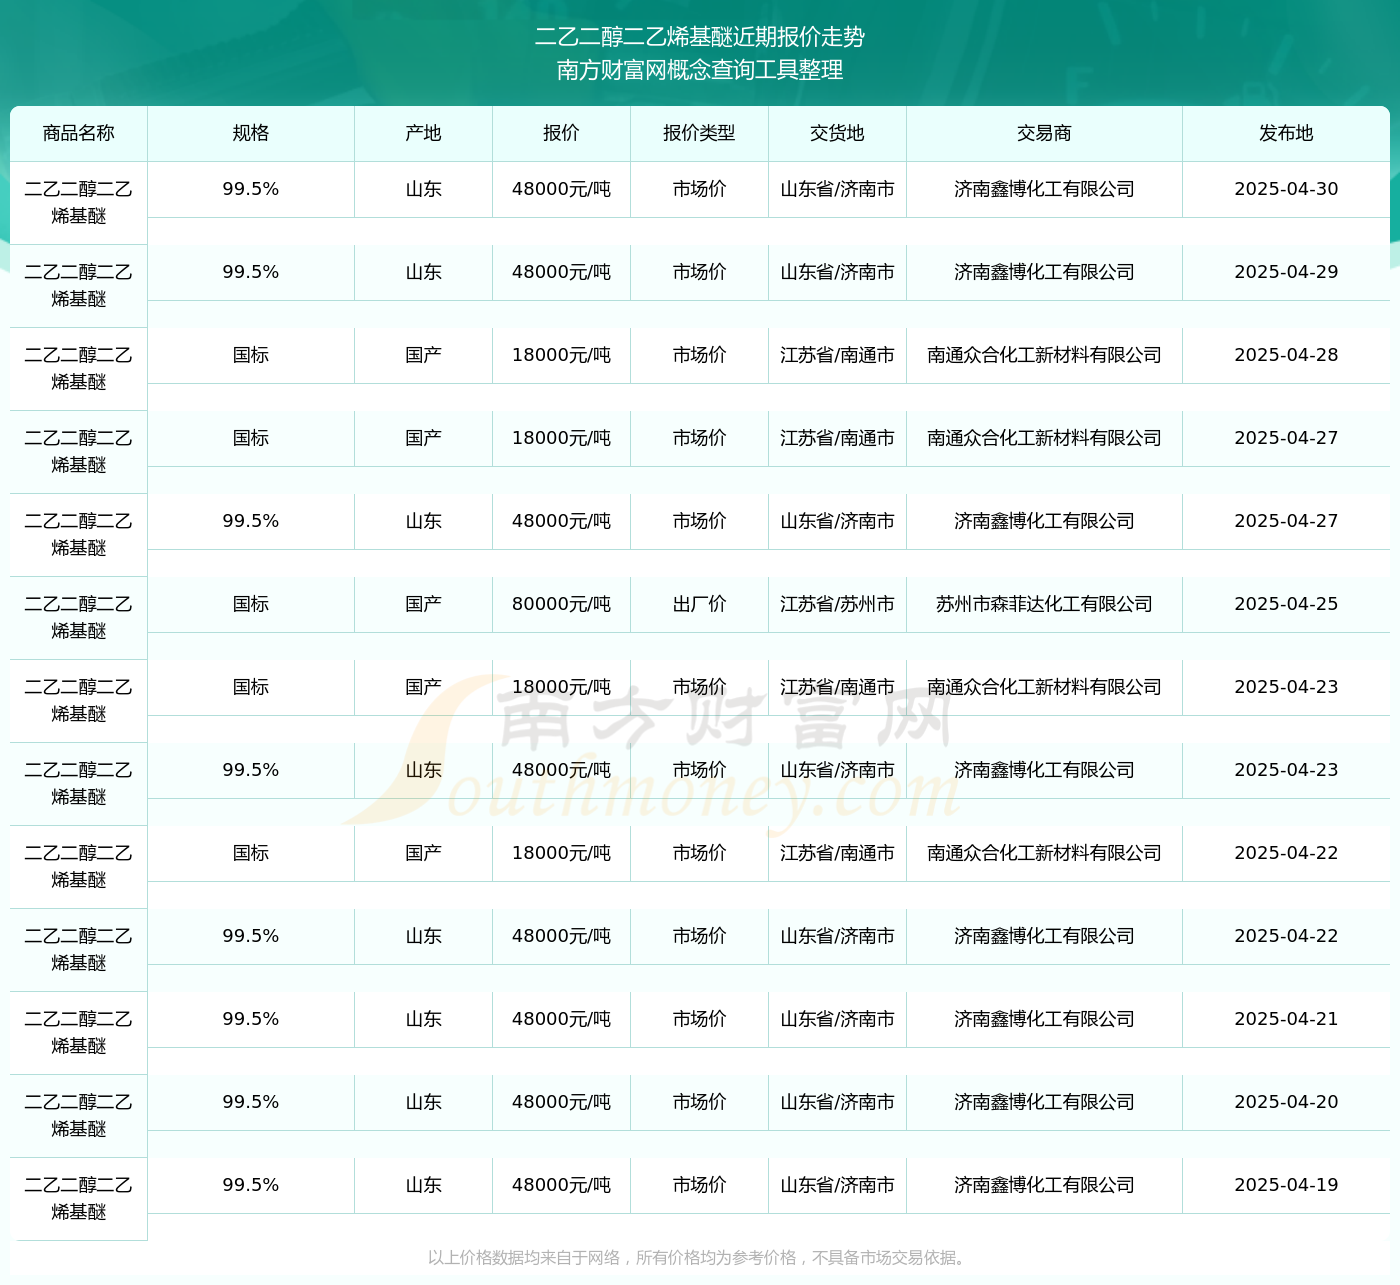This screenshot has height=1285, width=1400.
Task: Click the date cell 2025-04-25
Action: click(x=1287, y=604)
